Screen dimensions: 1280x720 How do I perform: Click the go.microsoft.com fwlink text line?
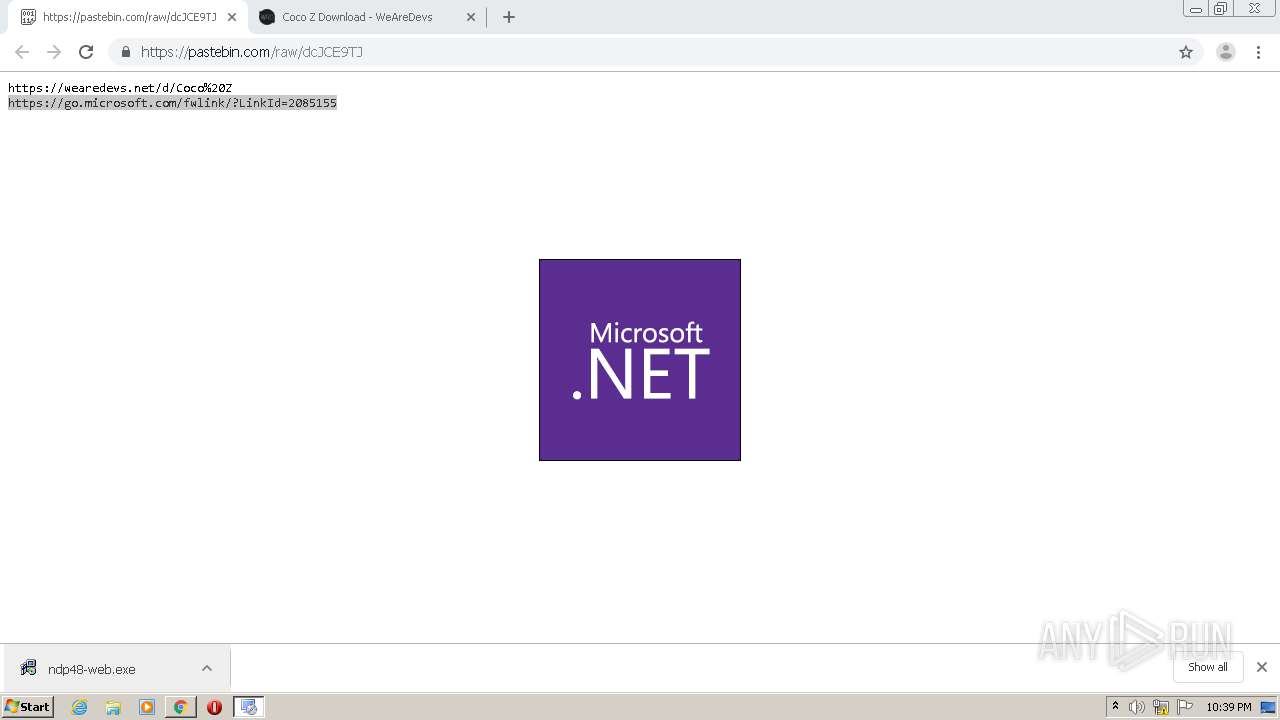click(172, 103)
